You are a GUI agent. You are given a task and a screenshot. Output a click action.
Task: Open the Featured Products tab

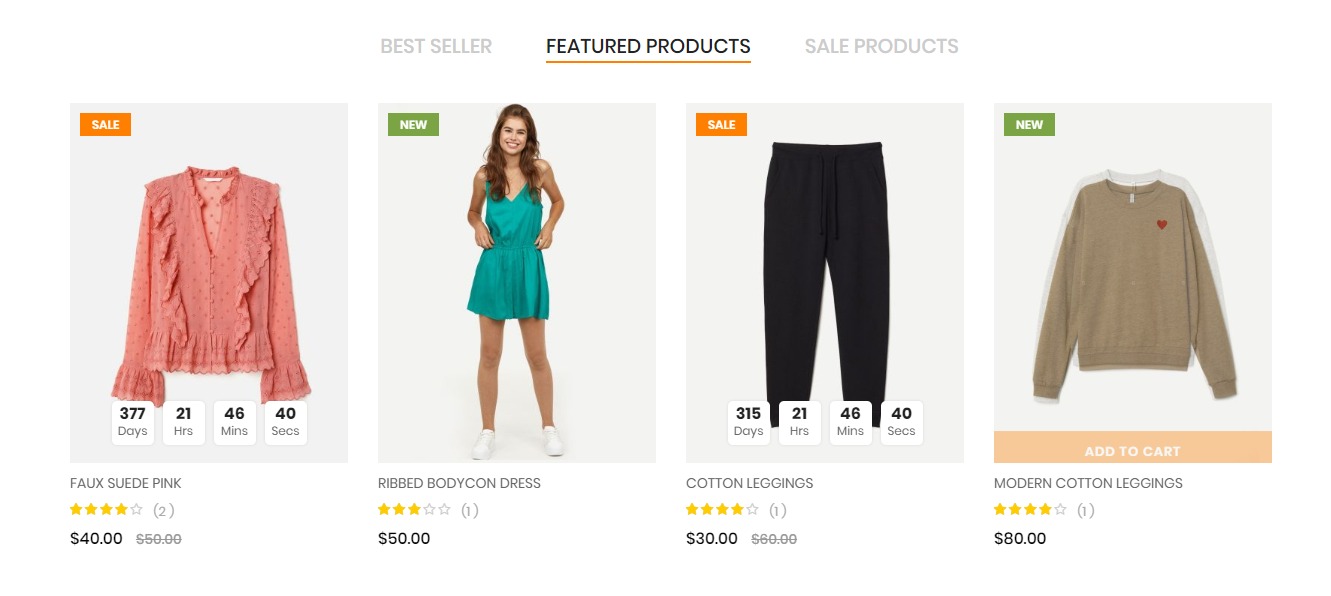tap(648, 46)
